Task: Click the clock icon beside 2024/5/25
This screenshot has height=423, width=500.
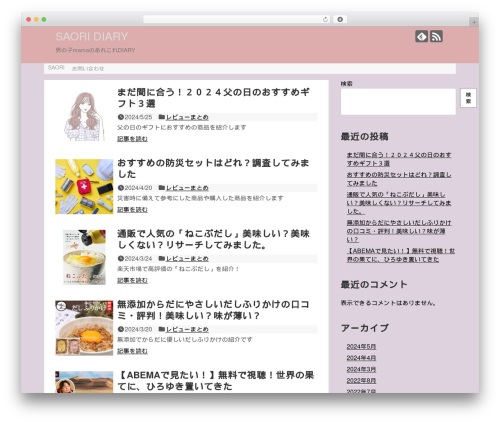Action: click(121, 117)
